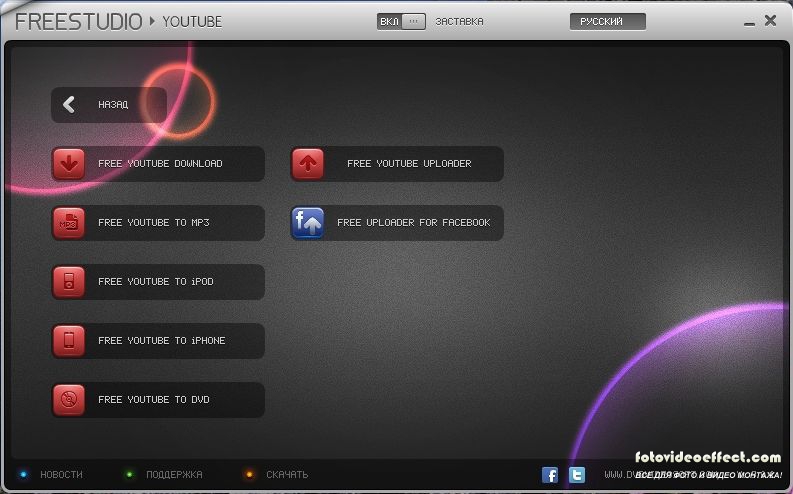Launch Free Uploader for Facebook
The height and width of the screenshot is (494, 793).
pyautogui.click(x=397, y=223)
